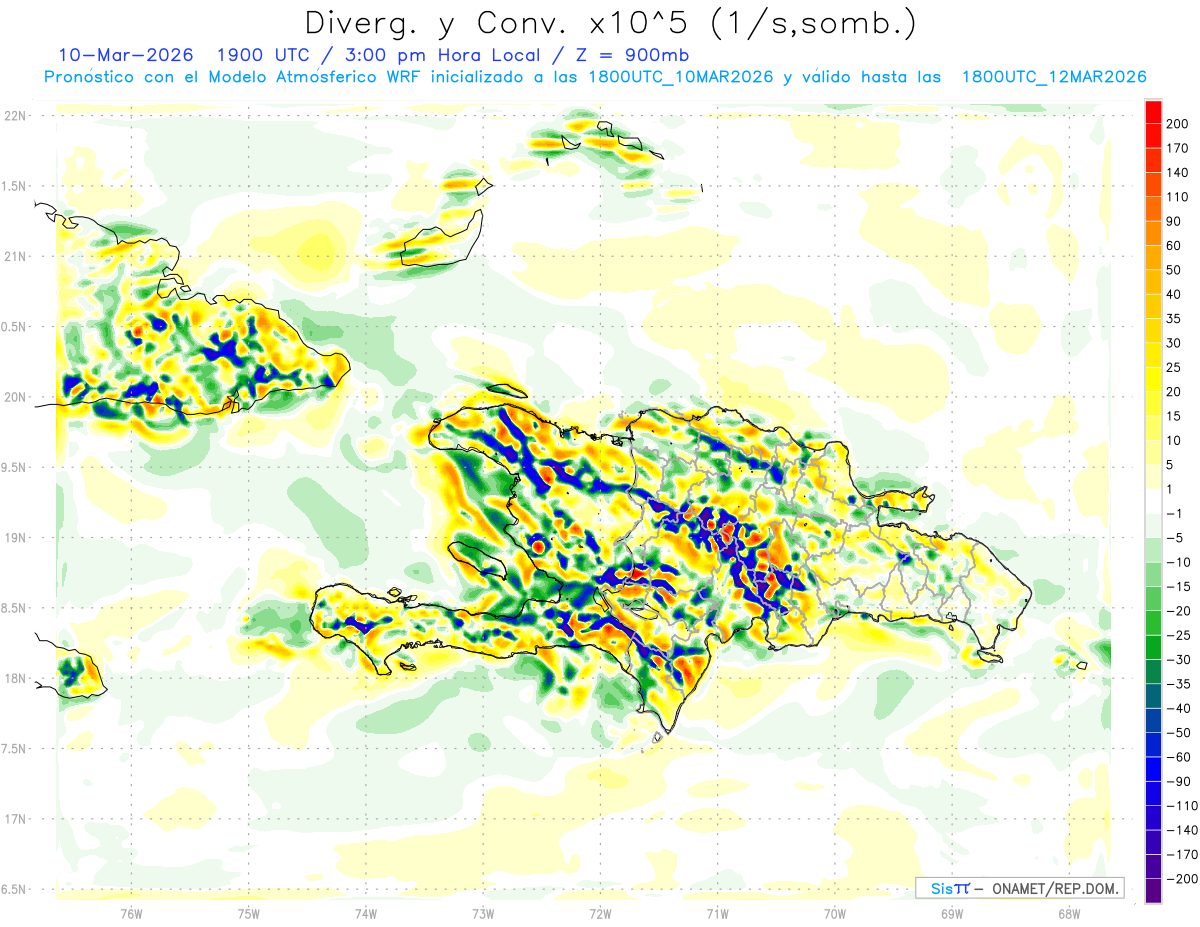1200x927 pixels.
Task: Click the latitude label "18N"
Action: (x=15, y=679)
